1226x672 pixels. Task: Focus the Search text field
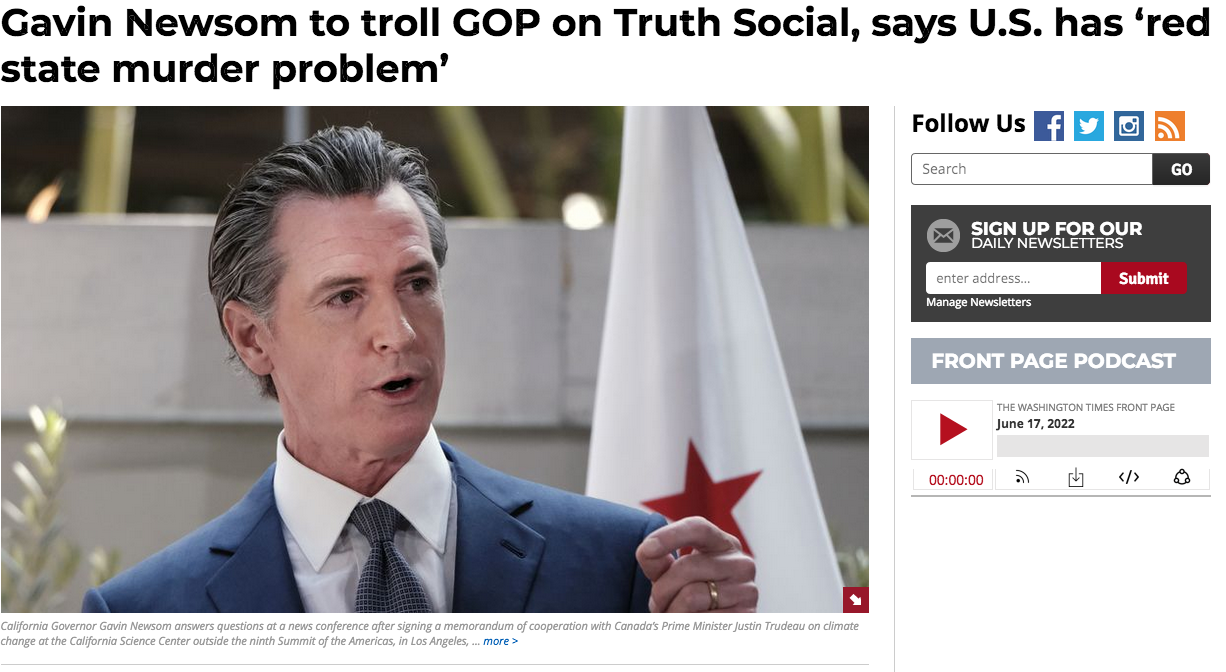[1032, 169]
